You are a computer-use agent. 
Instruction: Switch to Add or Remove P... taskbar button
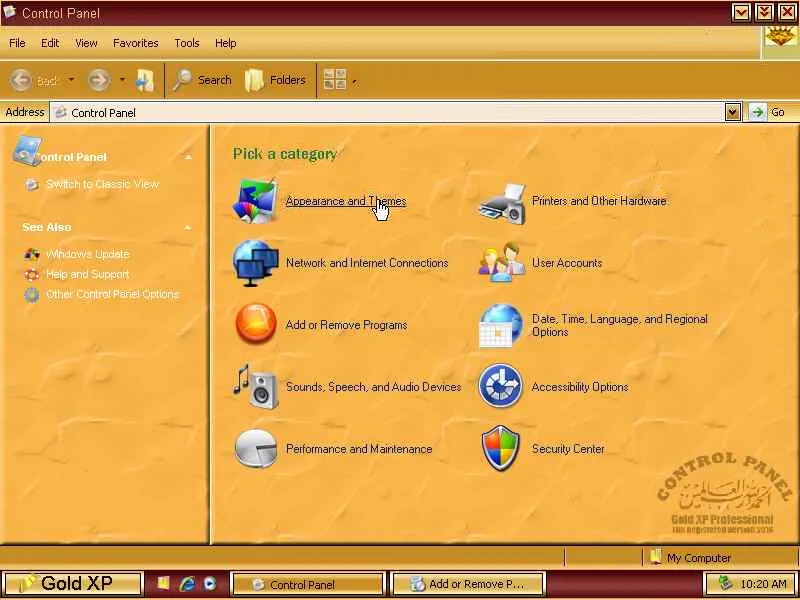click(467, 584)
